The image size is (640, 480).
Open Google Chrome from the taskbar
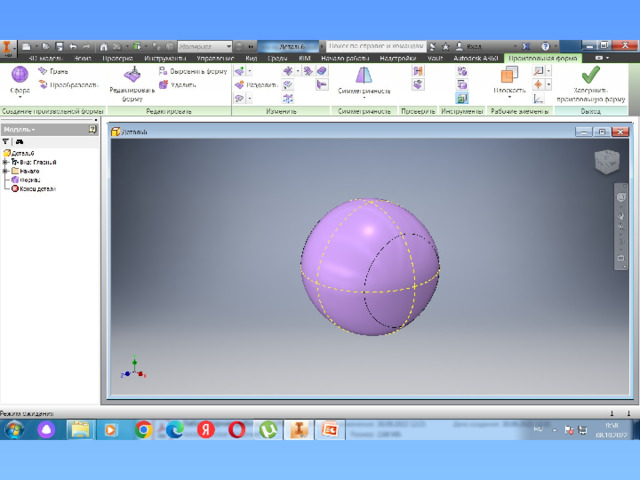[143, 429]
